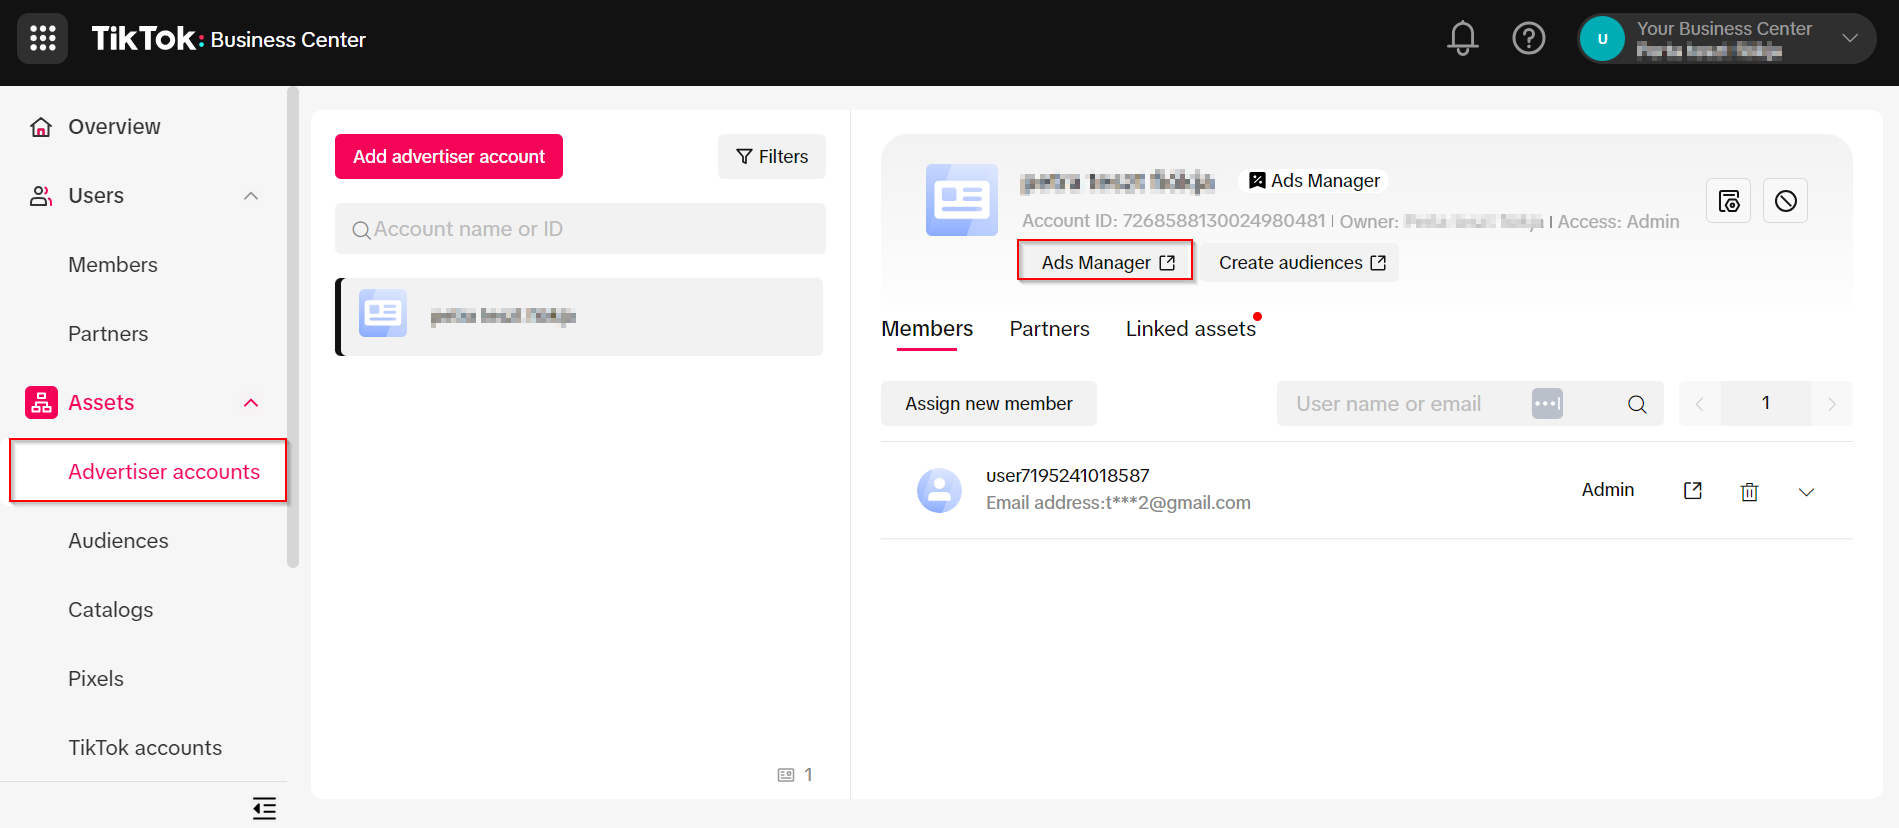
Task: Switch to the Linked assets tab
Action: point(1191,329)
